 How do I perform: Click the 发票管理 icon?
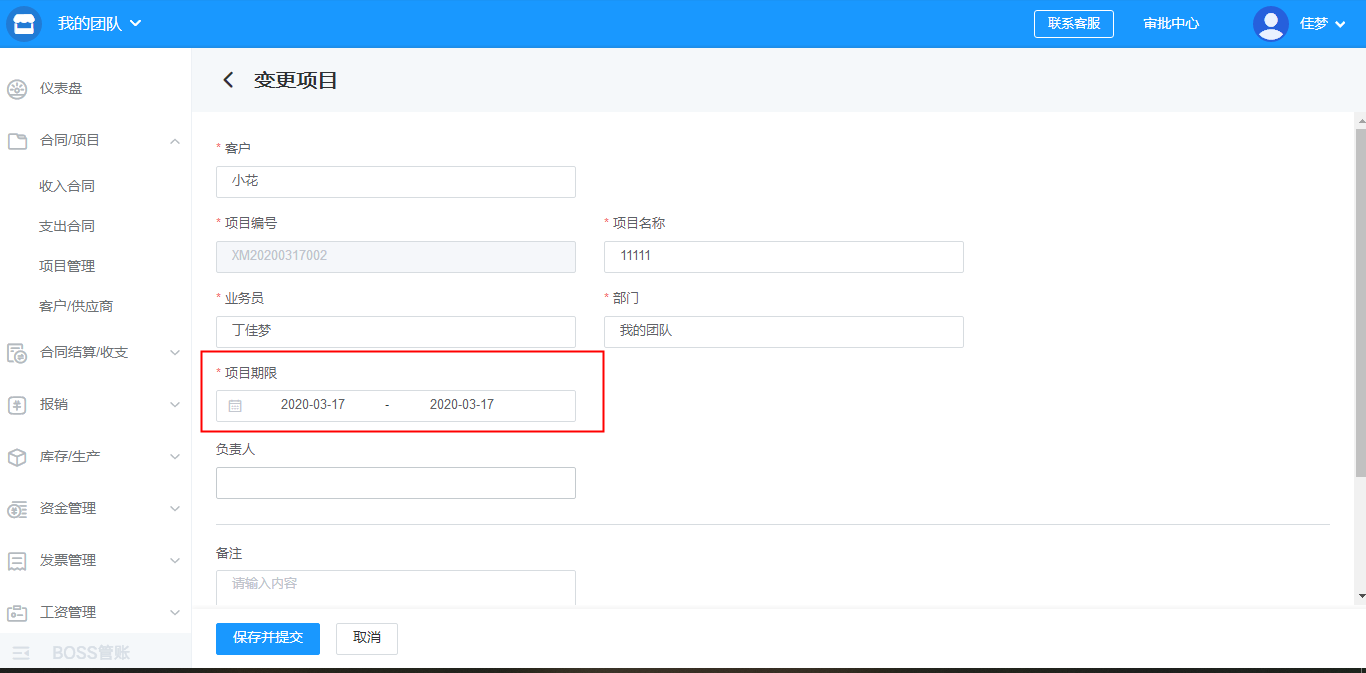(17, 561)
